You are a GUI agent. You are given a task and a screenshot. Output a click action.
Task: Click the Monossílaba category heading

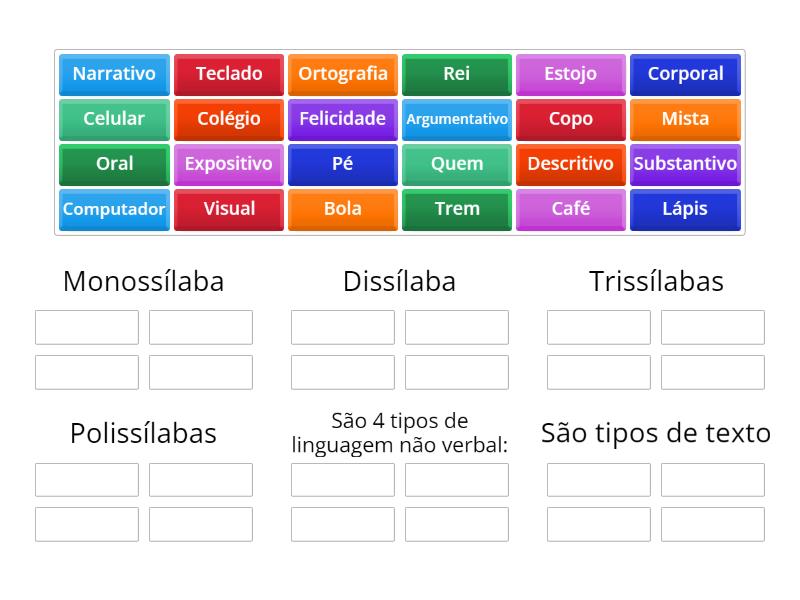[x=143, y=281]
